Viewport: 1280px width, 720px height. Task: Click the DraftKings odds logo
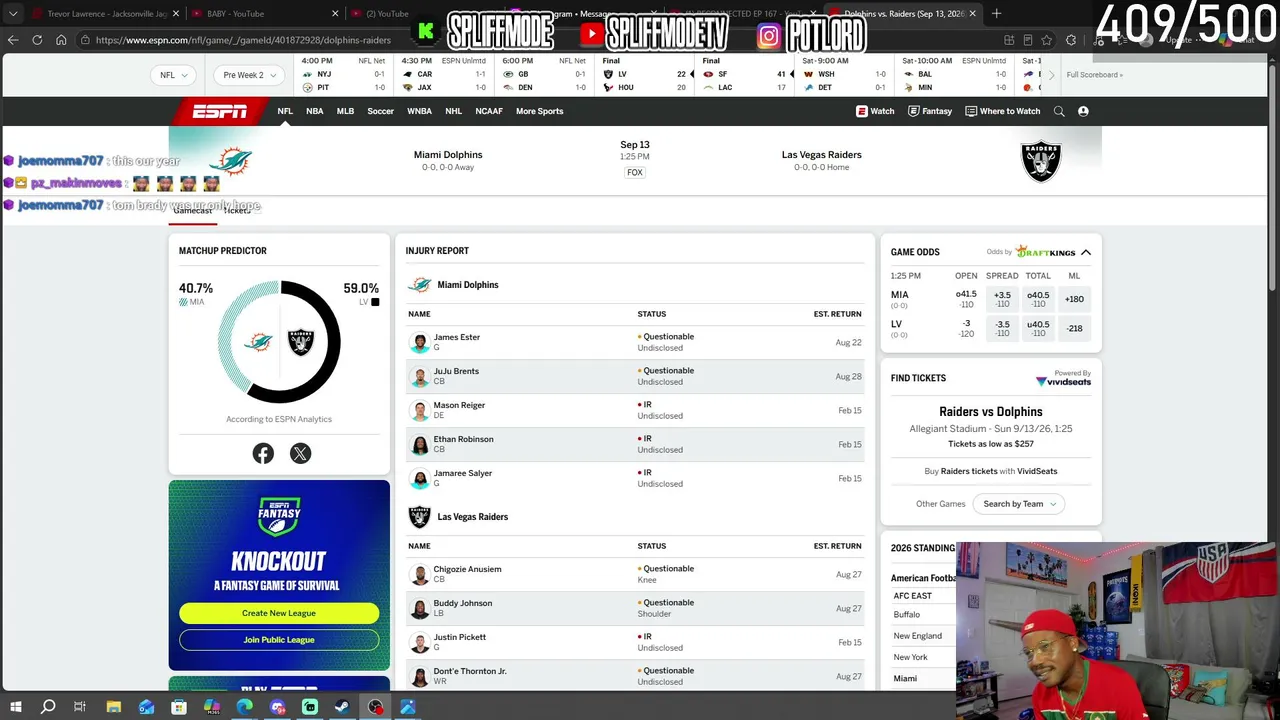click(x=1045, y=252)
